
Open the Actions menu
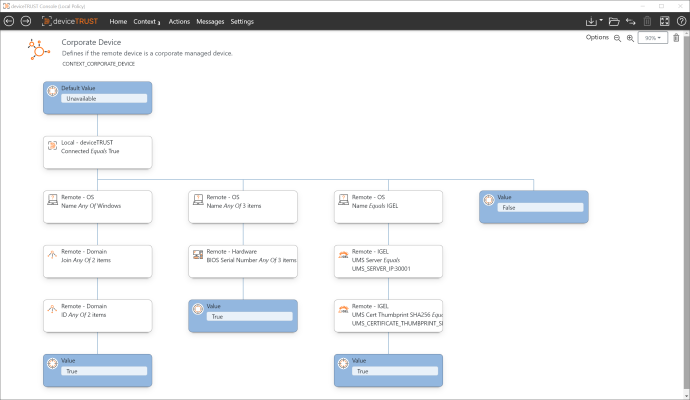179,22
